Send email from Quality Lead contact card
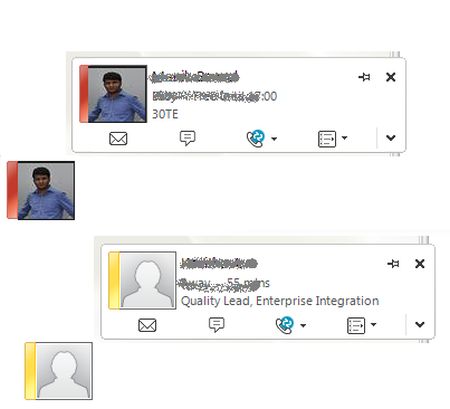 (147, 325)
